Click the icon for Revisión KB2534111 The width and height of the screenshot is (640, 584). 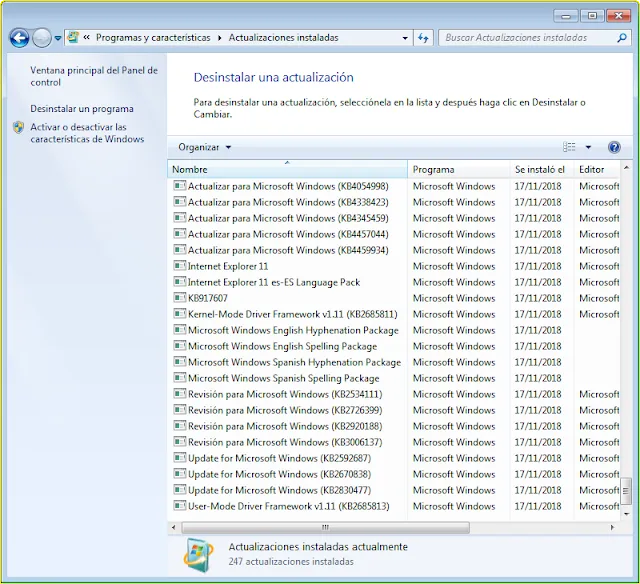[180, 393]
